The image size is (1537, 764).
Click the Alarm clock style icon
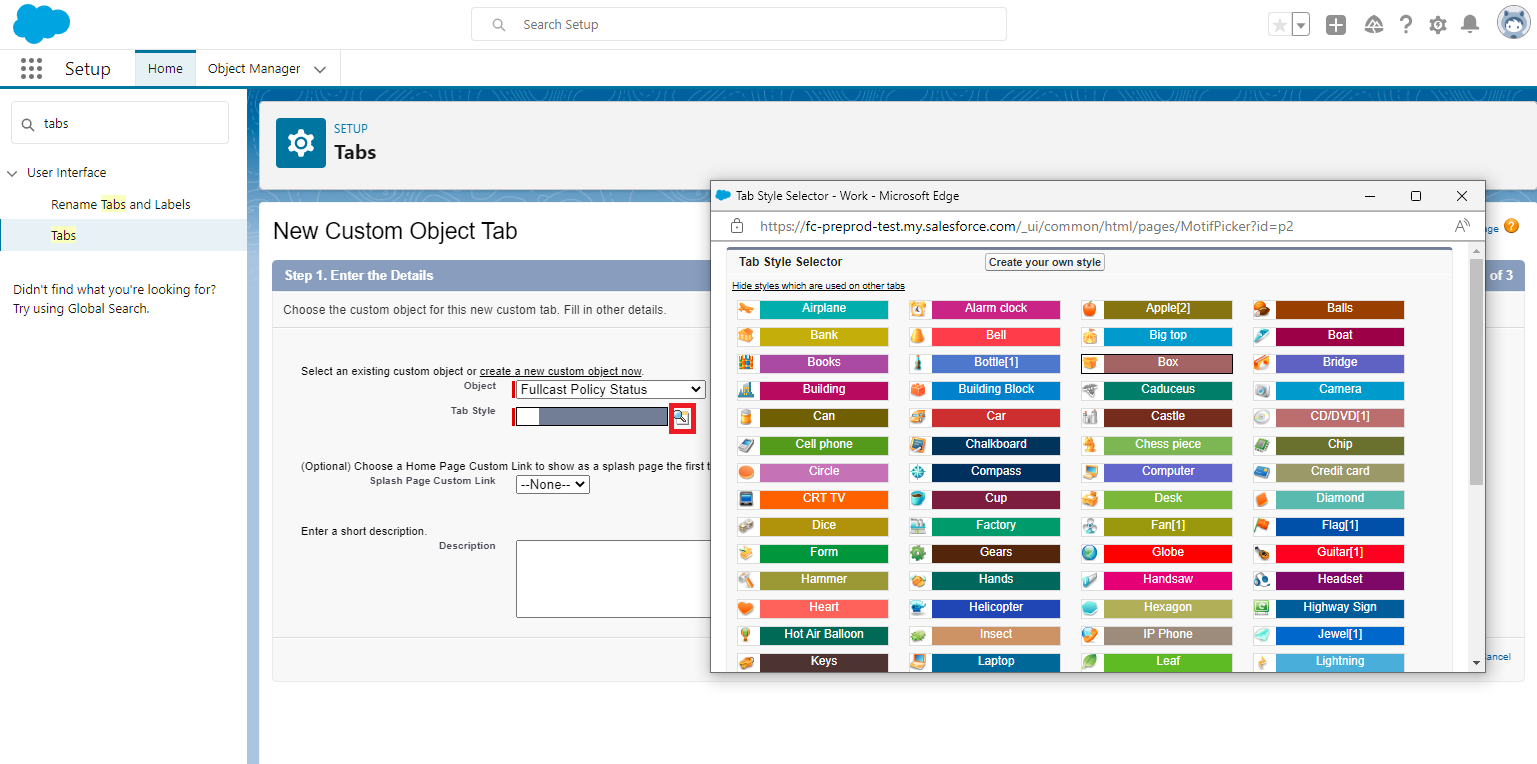(918, 309)
